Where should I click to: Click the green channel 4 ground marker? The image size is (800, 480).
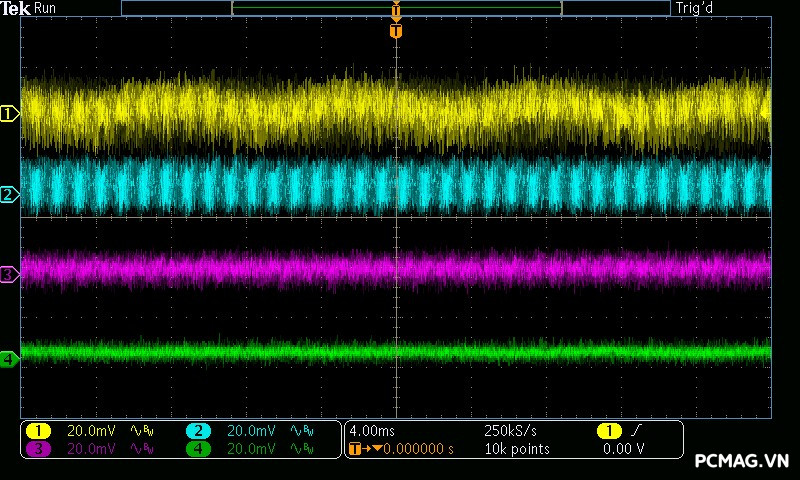coord(9,358)
